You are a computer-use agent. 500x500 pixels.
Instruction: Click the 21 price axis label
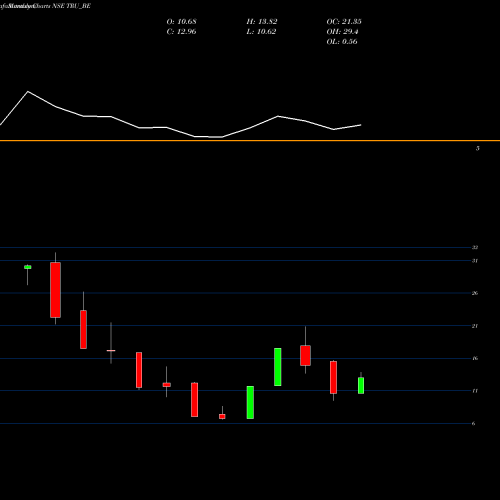point(475,326)
